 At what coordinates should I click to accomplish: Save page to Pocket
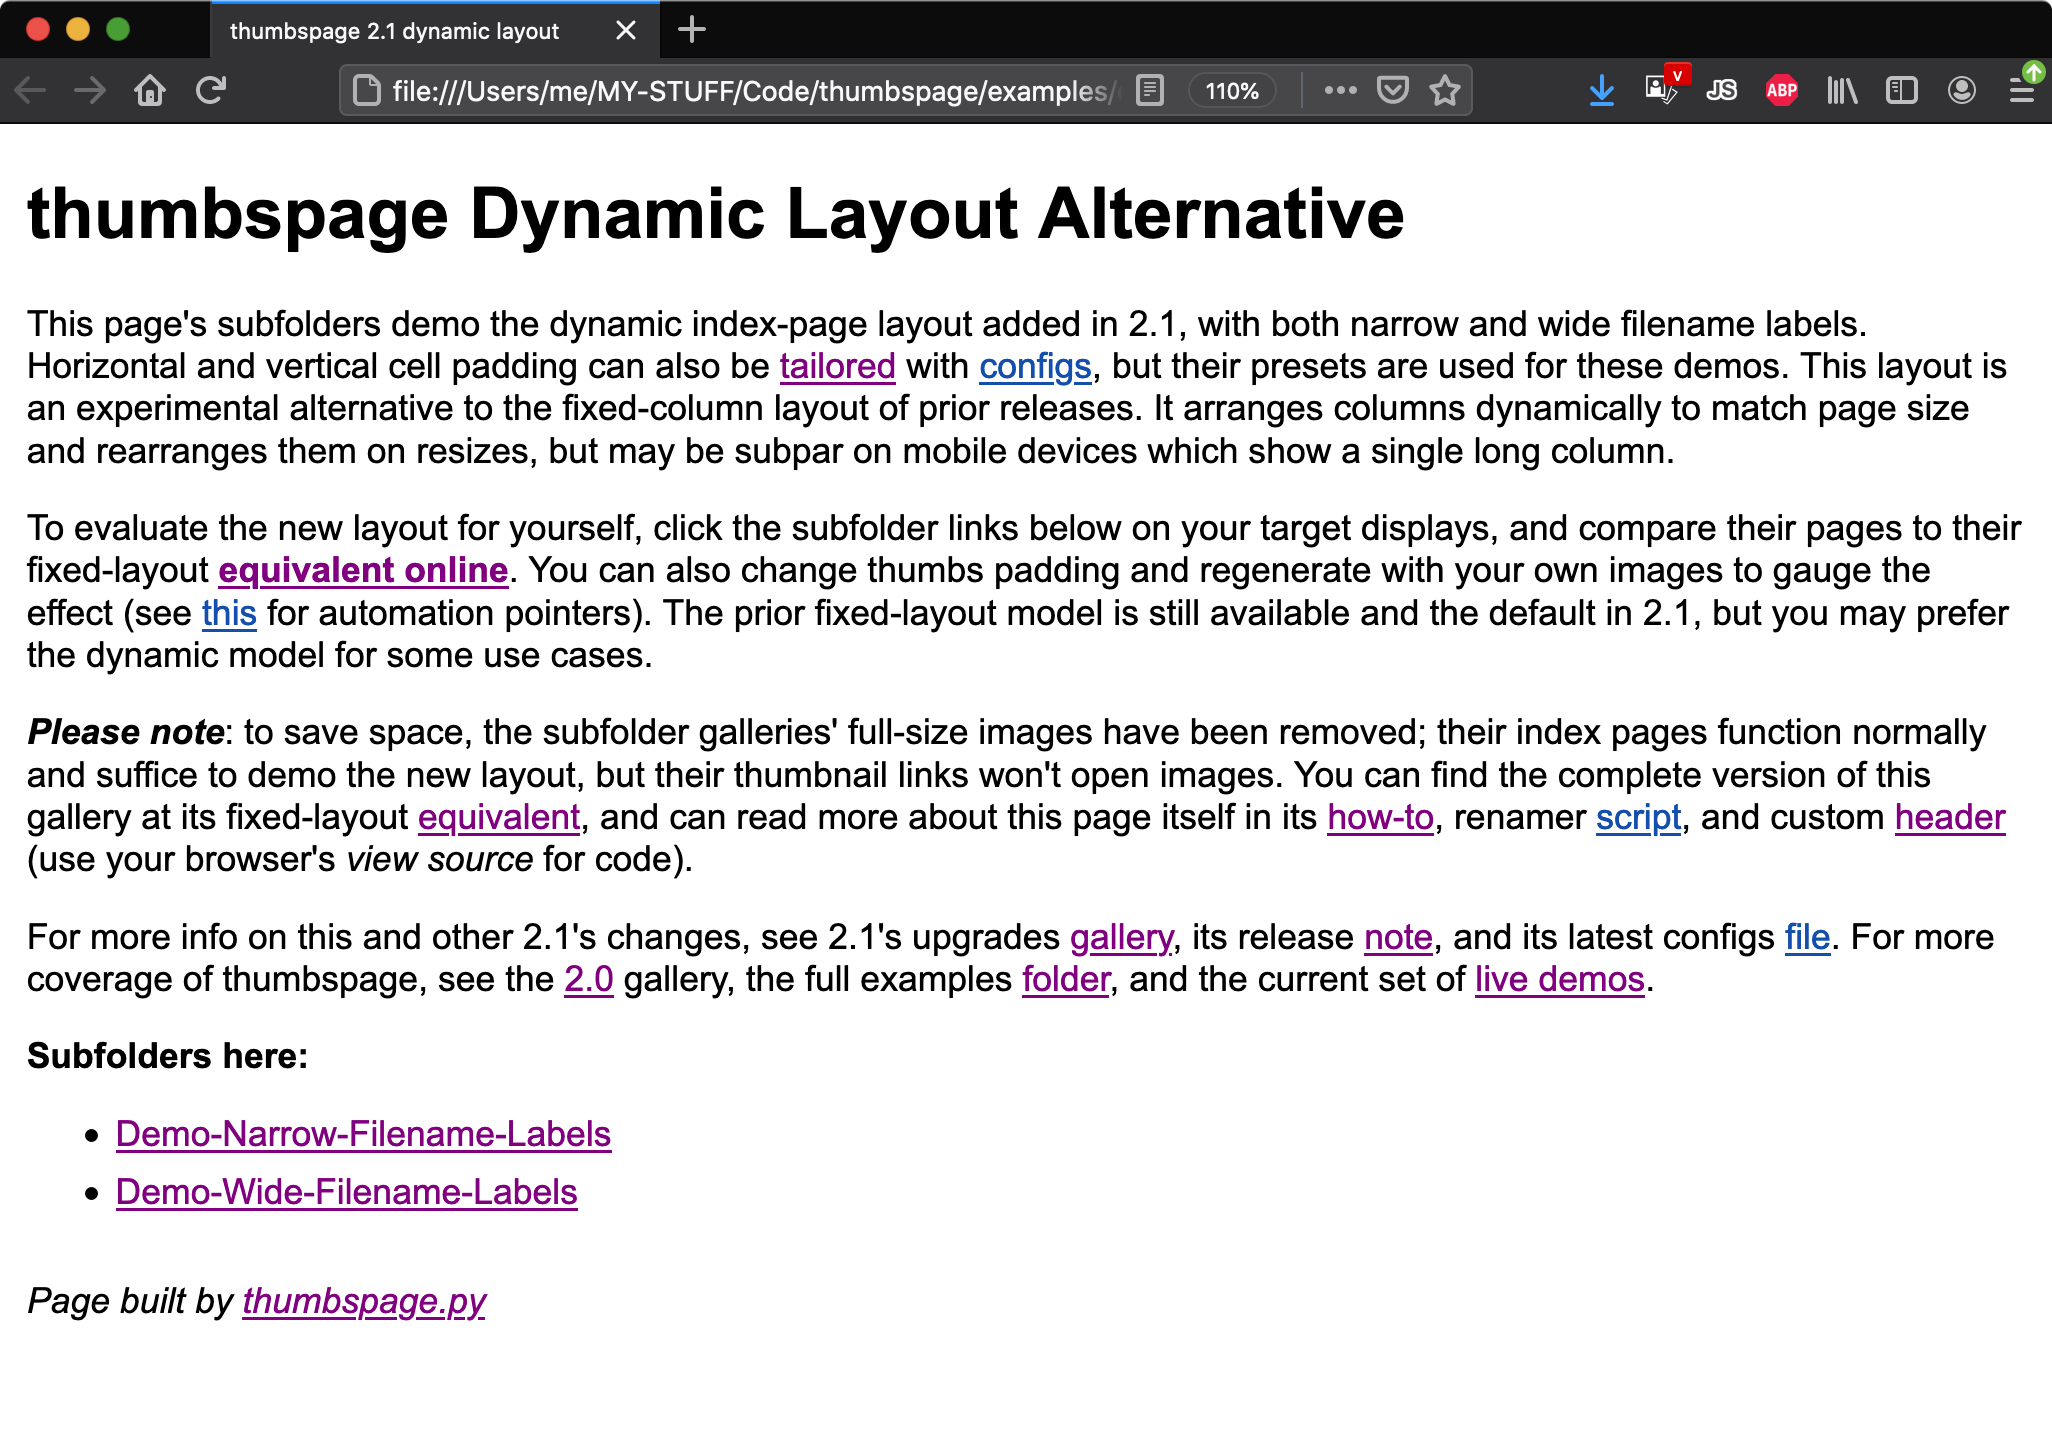point(1393,91)
